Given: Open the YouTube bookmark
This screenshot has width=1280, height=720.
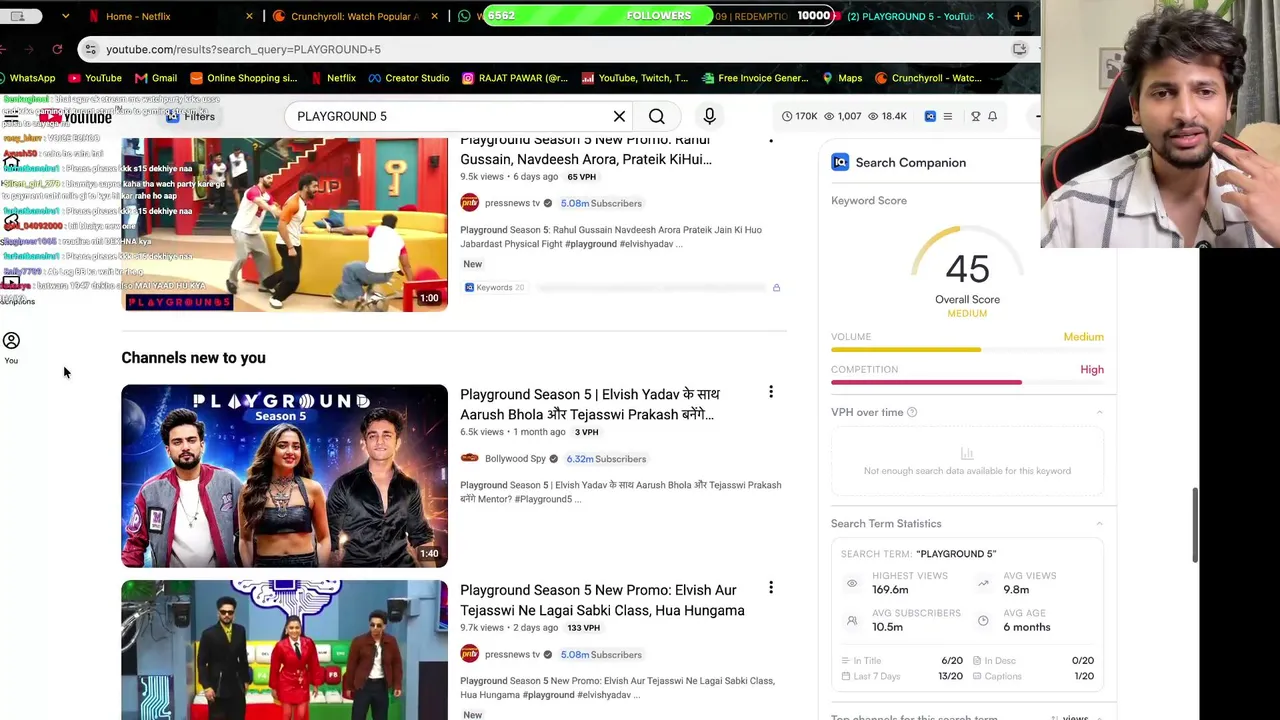Looking at the screenshot, I should coord(95,78).
